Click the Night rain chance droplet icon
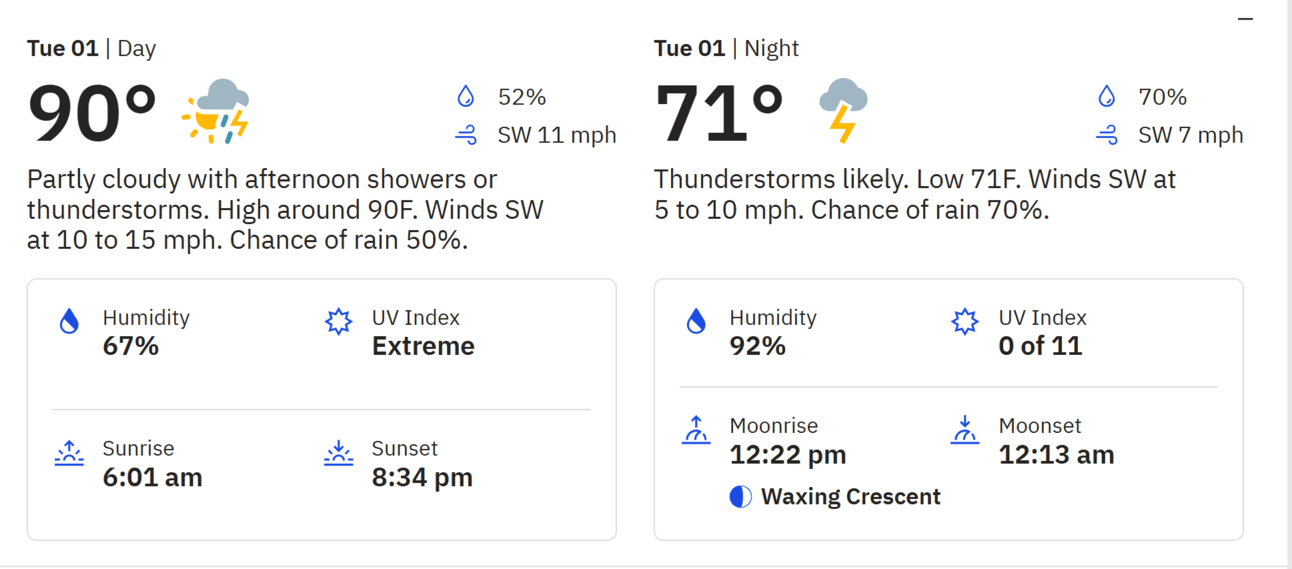Viewport: 1292px width, 569px height. (1106, 97)
